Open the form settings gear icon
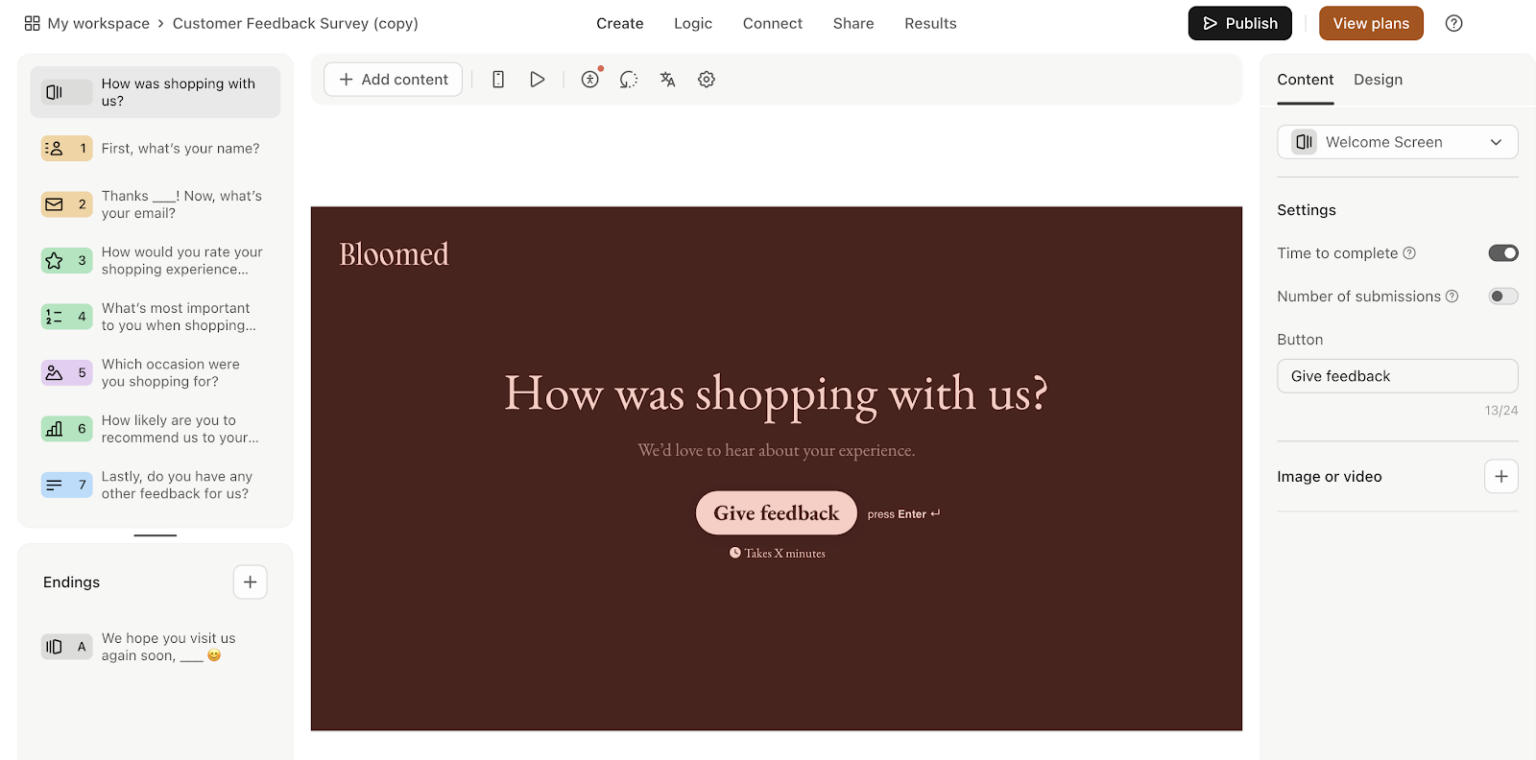This screenshot has width=1536, height=760. click(x=706, y=79)
